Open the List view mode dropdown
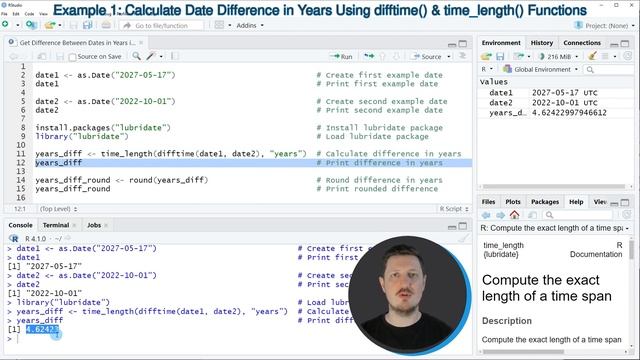The width and height of the screenshot is (640, 360). pos(609,56)
